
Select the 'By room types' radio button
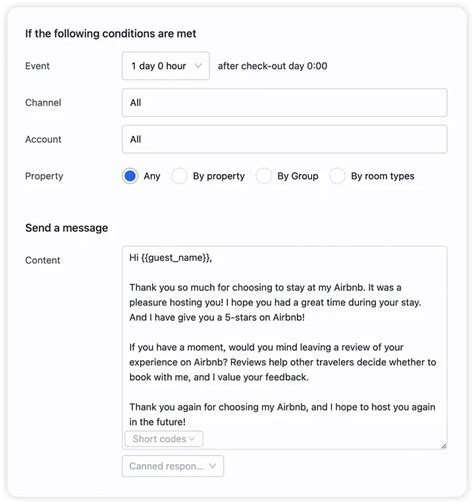(x=337, y=176)
